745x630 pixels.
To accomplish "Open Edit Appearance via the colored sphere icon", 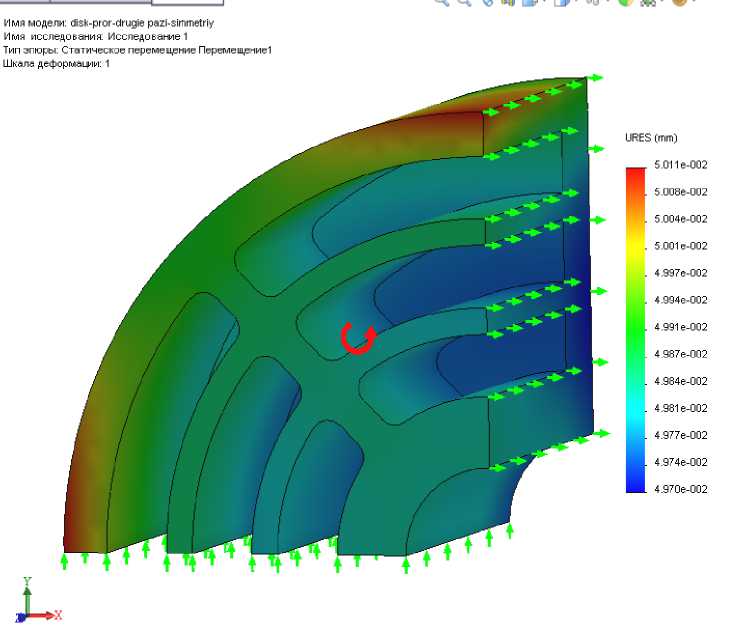I will tap(625, 3).
